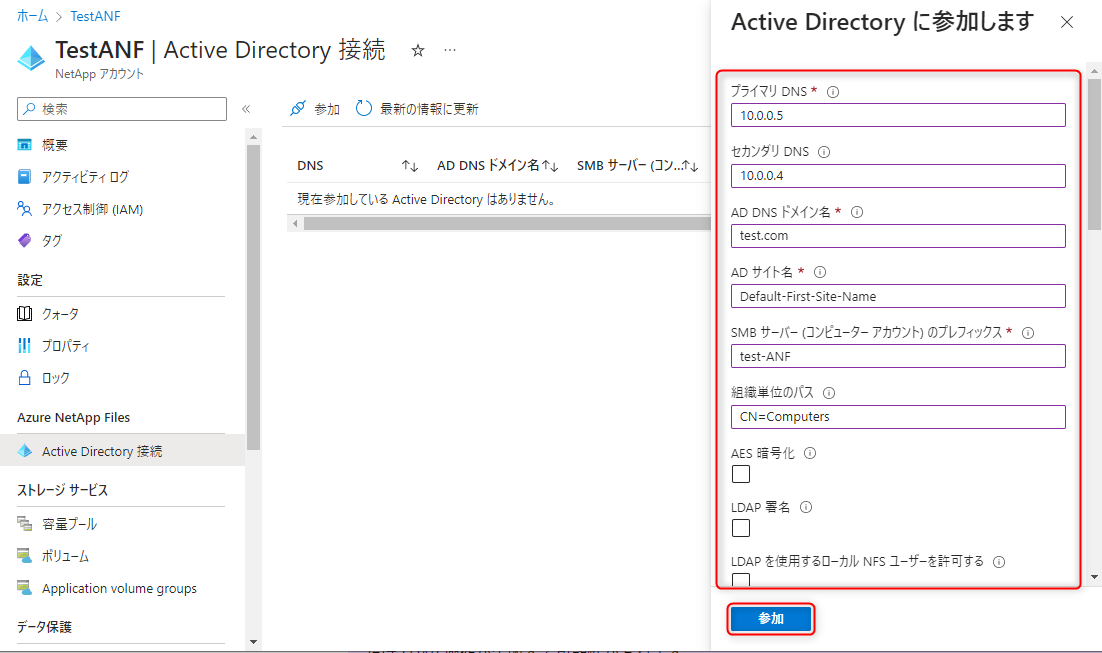The image size is (1102, 653).
Task: Select Active Directory 接続 in the sidebar
Action: point(121,451)
